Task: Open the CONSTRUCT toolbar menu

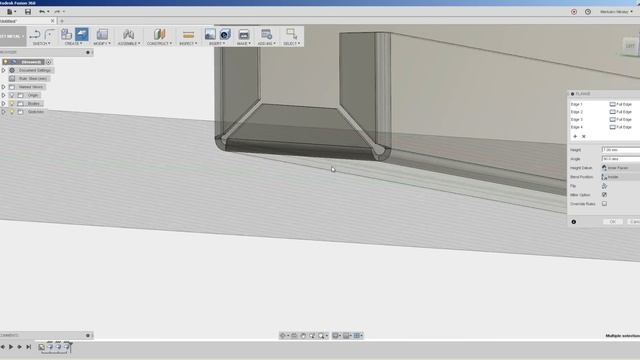Action: click(x=160, y=44)
